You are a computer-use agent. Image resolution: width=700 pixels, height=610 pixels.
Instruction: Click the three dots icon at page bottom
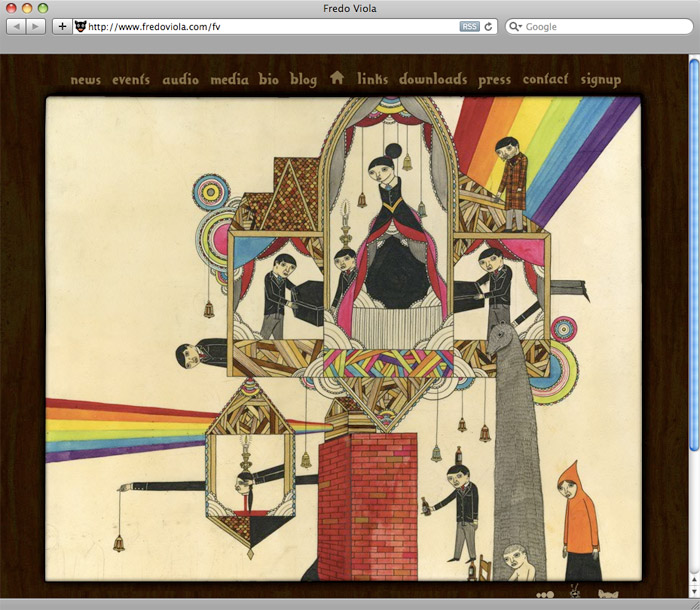point(545,594)
